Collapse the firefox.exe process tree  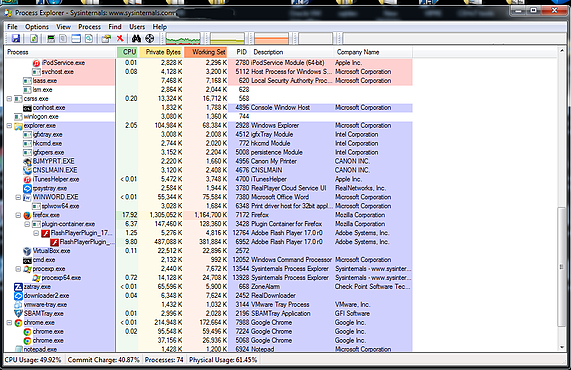coord(18,215)
